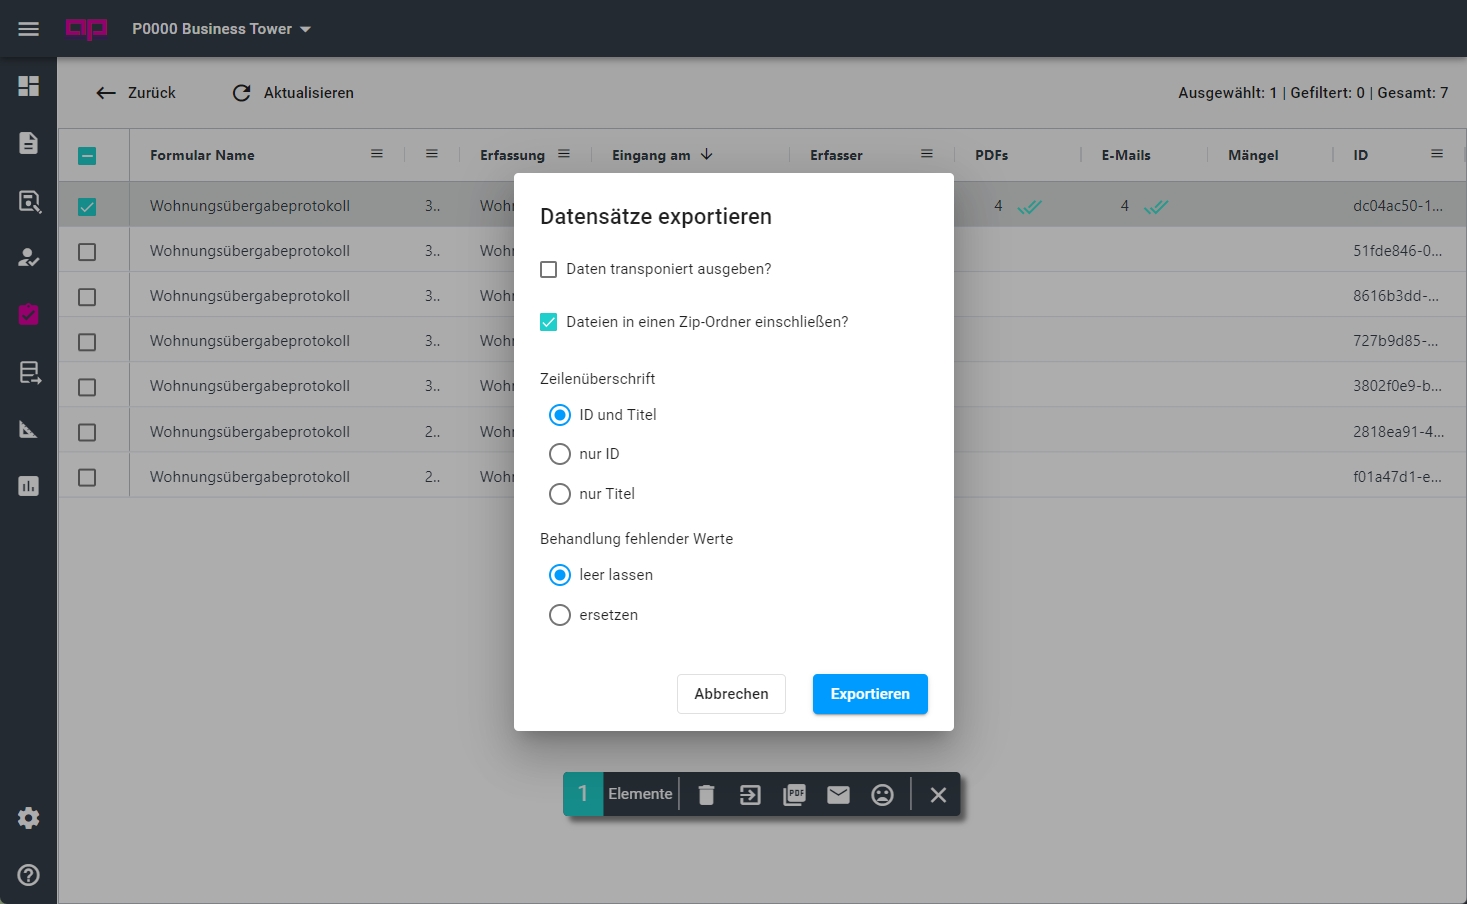
Task: Click Aktualisieren to refresh the list
Action: [293, 93]
